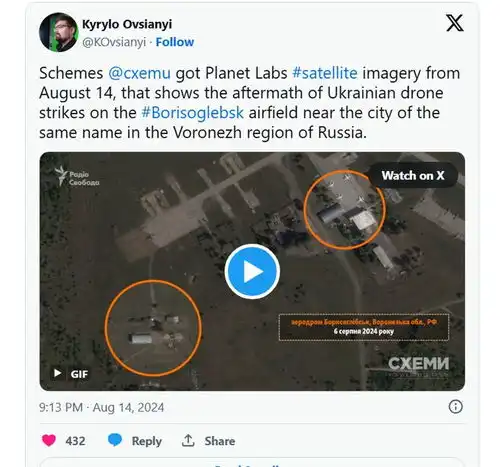This screenshot has width=500, height=467.
Task: Click Kyrylo Ovsianyi's profile avatar
Action: tap(59, 32)
